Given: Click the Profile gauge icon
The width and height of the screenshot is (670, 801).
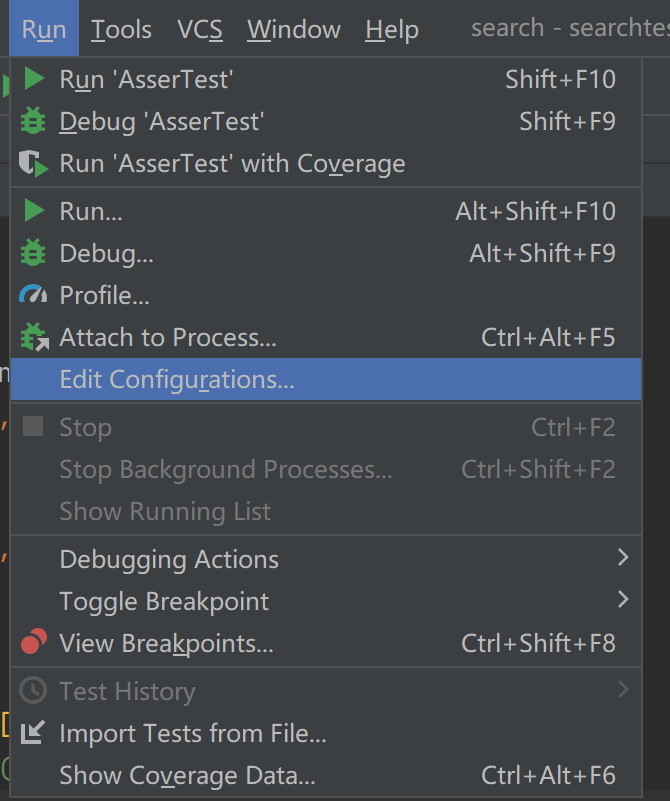Looking at the screenshot, I should point(34,296).
